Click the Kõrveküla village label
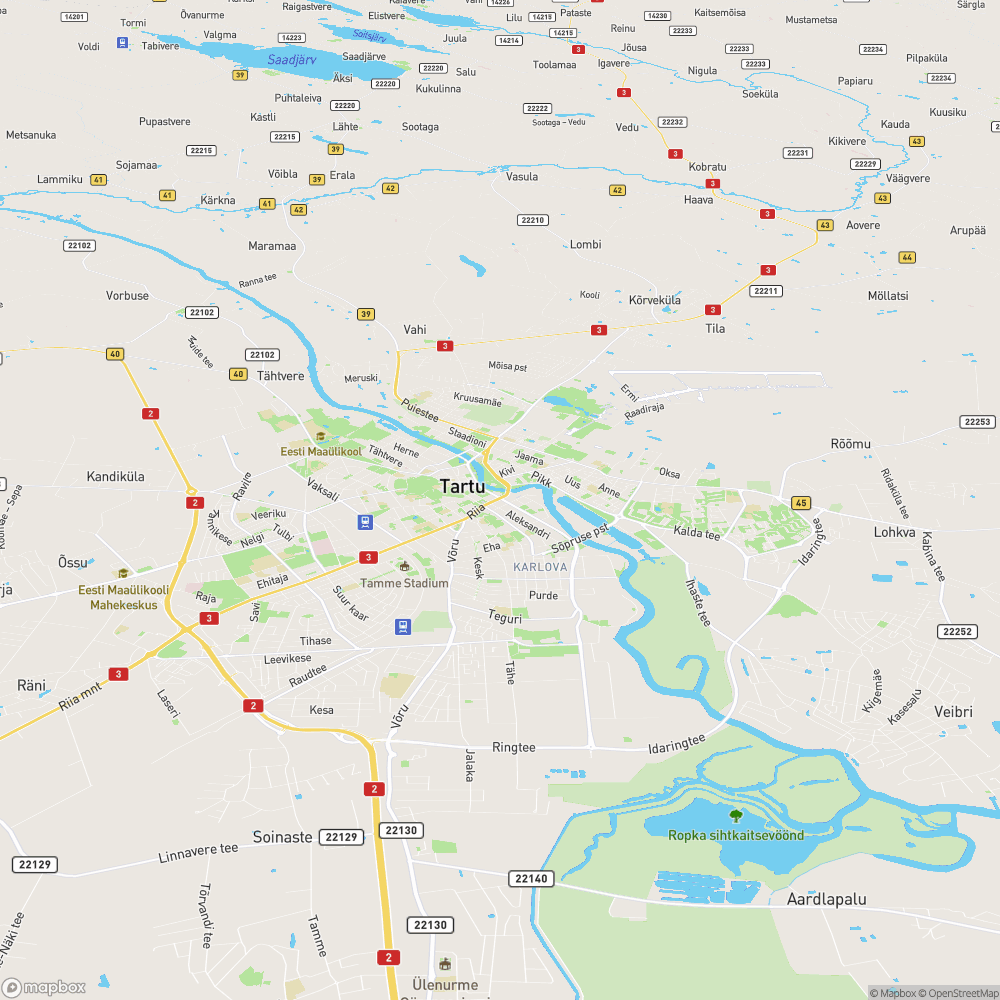 click(654, 300)
